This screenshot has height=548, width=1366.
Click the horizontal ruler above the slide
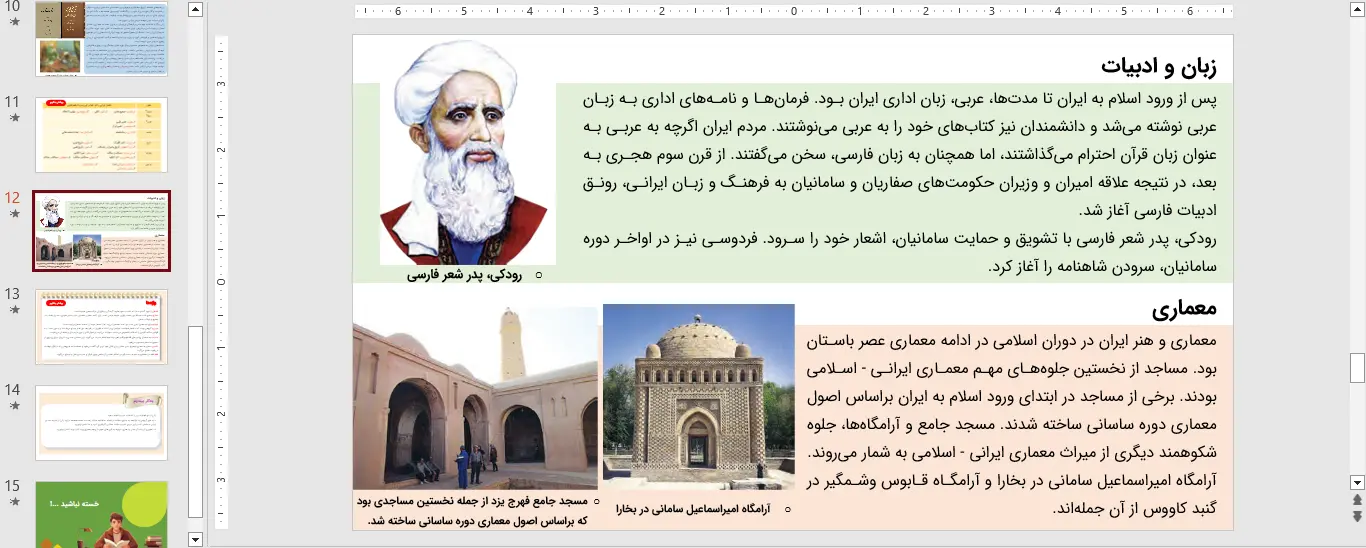point(794,12)
